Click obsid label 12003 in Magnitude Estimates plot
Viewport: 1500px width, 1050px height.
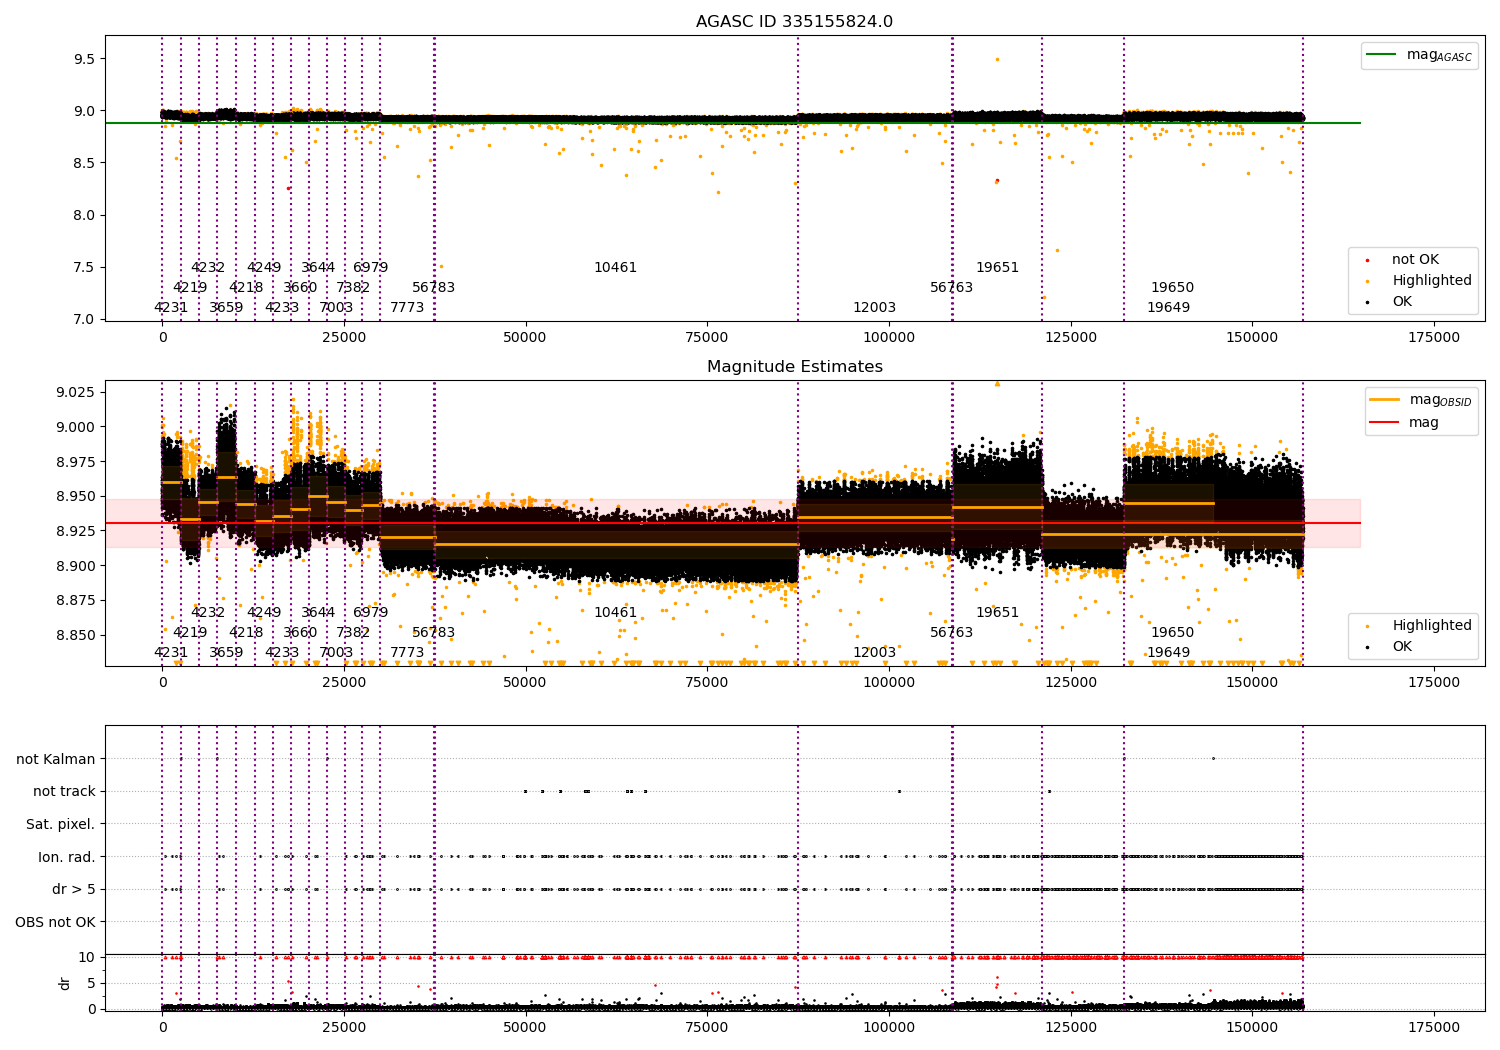tap(874, 653)
